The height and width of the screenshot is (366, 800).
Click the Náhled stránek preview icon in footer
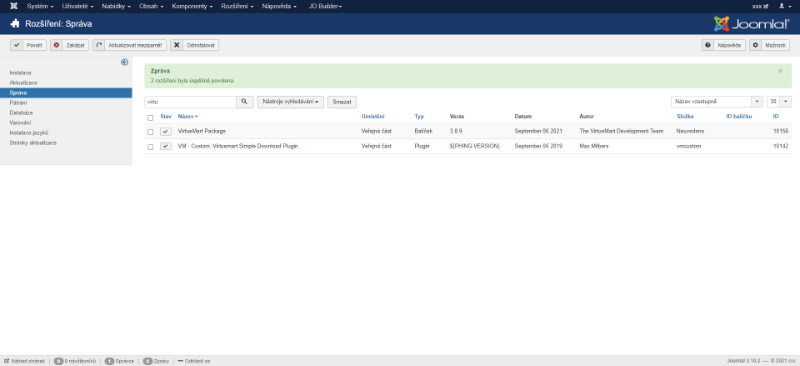pos(7,361)
